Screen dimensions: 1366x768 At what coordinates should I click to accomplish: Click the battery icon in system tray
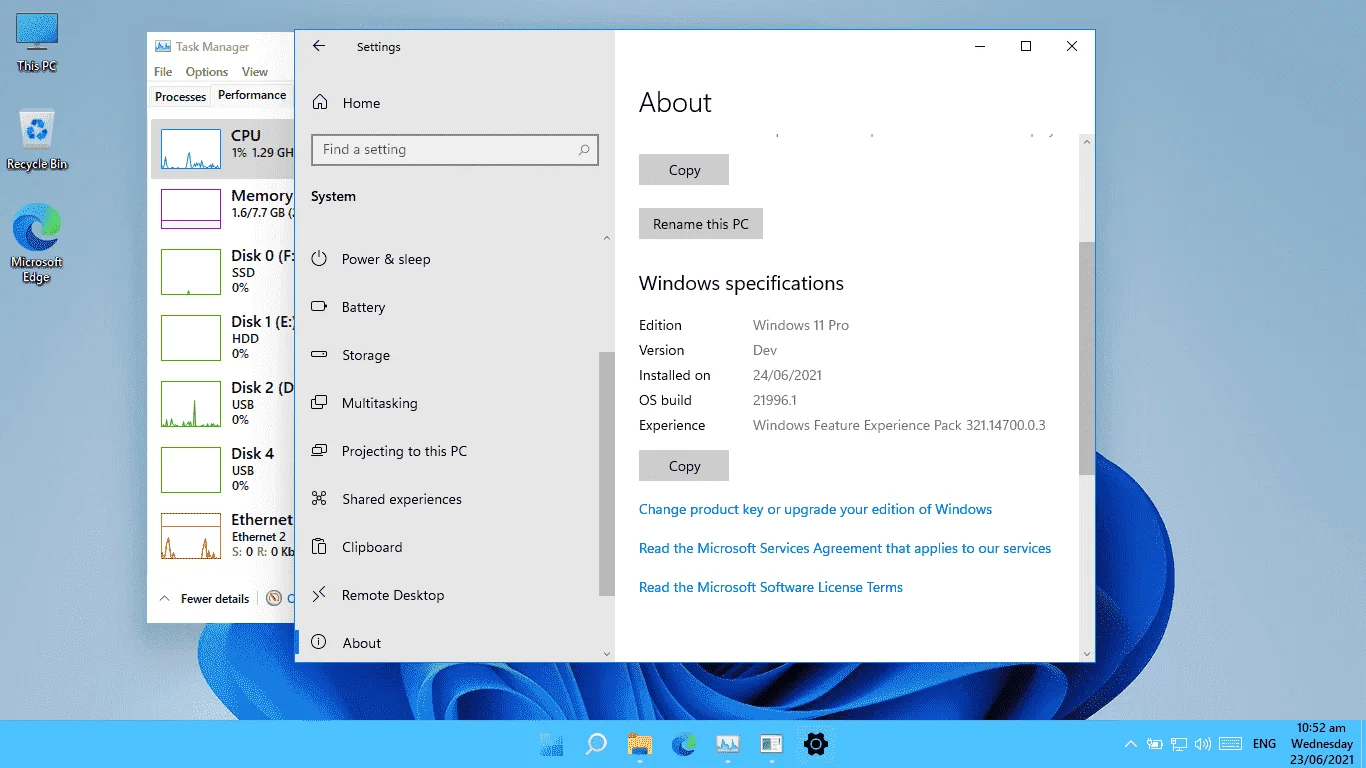tap(1155, 744)
